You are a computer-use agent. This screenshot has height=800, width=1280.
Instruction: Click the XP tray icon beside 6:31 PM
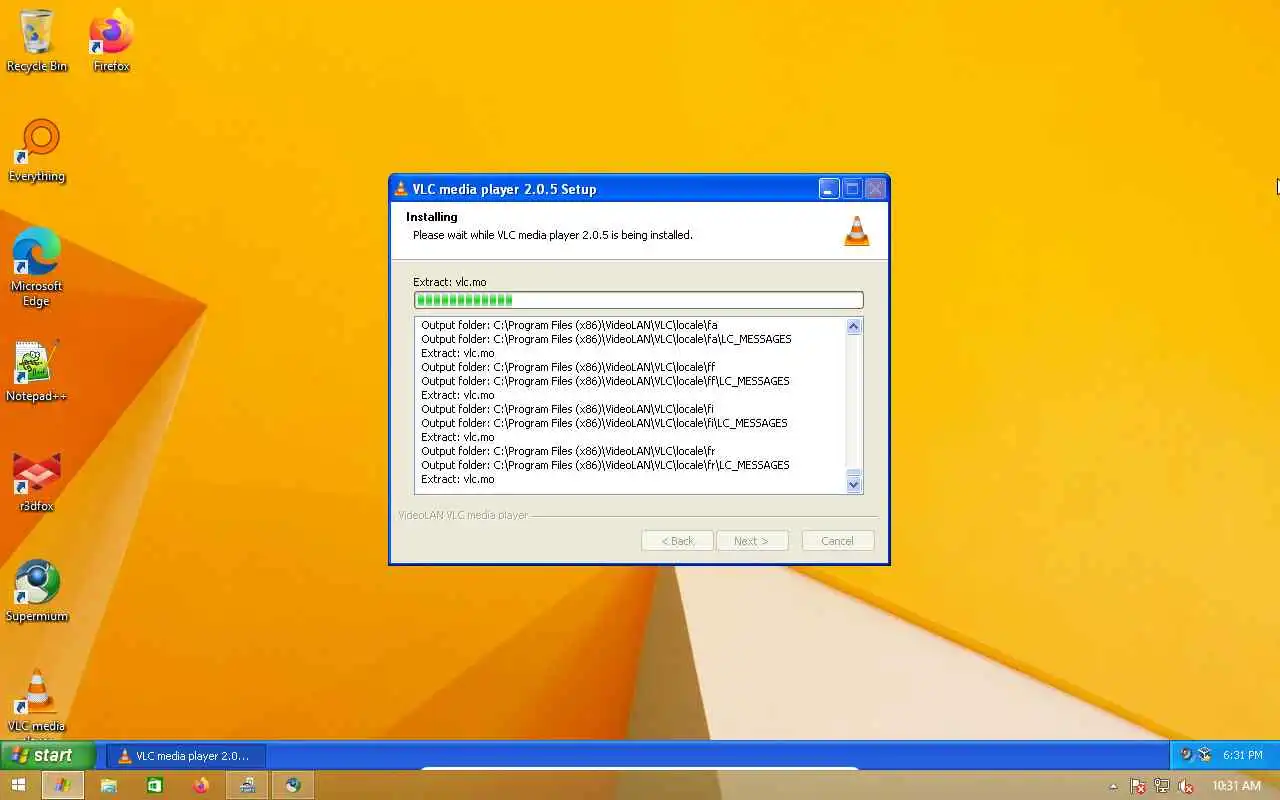(1205, 755)
